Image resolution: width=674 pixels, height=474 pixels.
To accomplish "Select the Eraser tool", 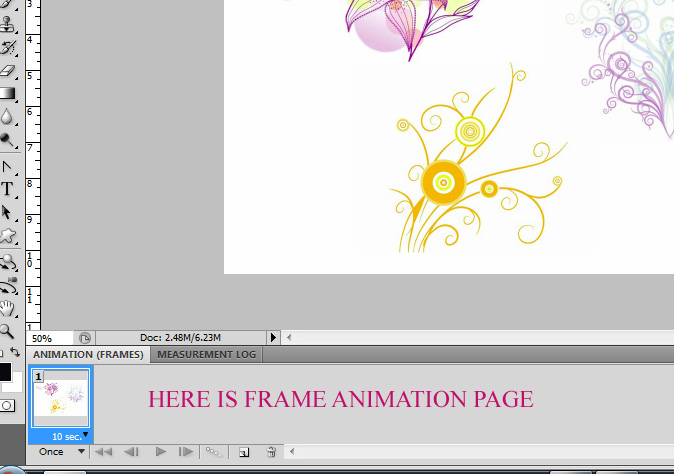I will click(x=8, y=70).
